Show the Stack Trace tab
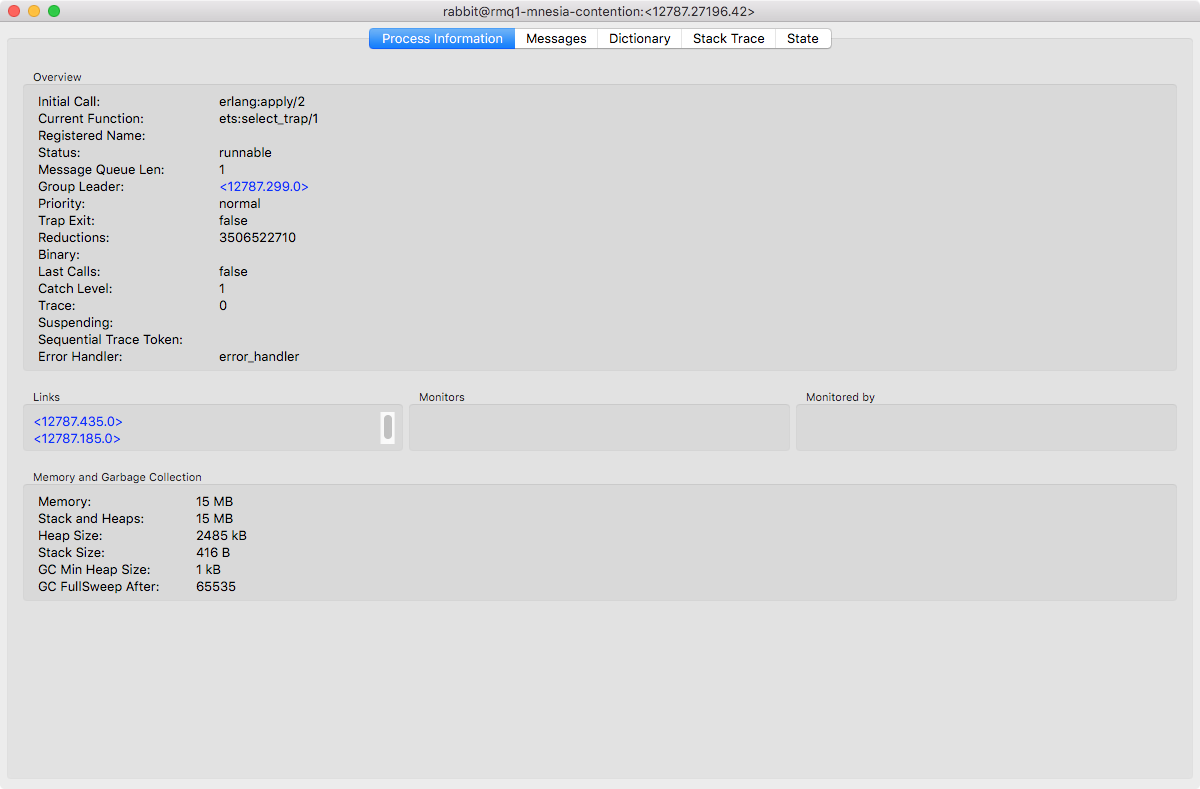The width and height of the screenshot is (1200, 789). pos(728,38)
